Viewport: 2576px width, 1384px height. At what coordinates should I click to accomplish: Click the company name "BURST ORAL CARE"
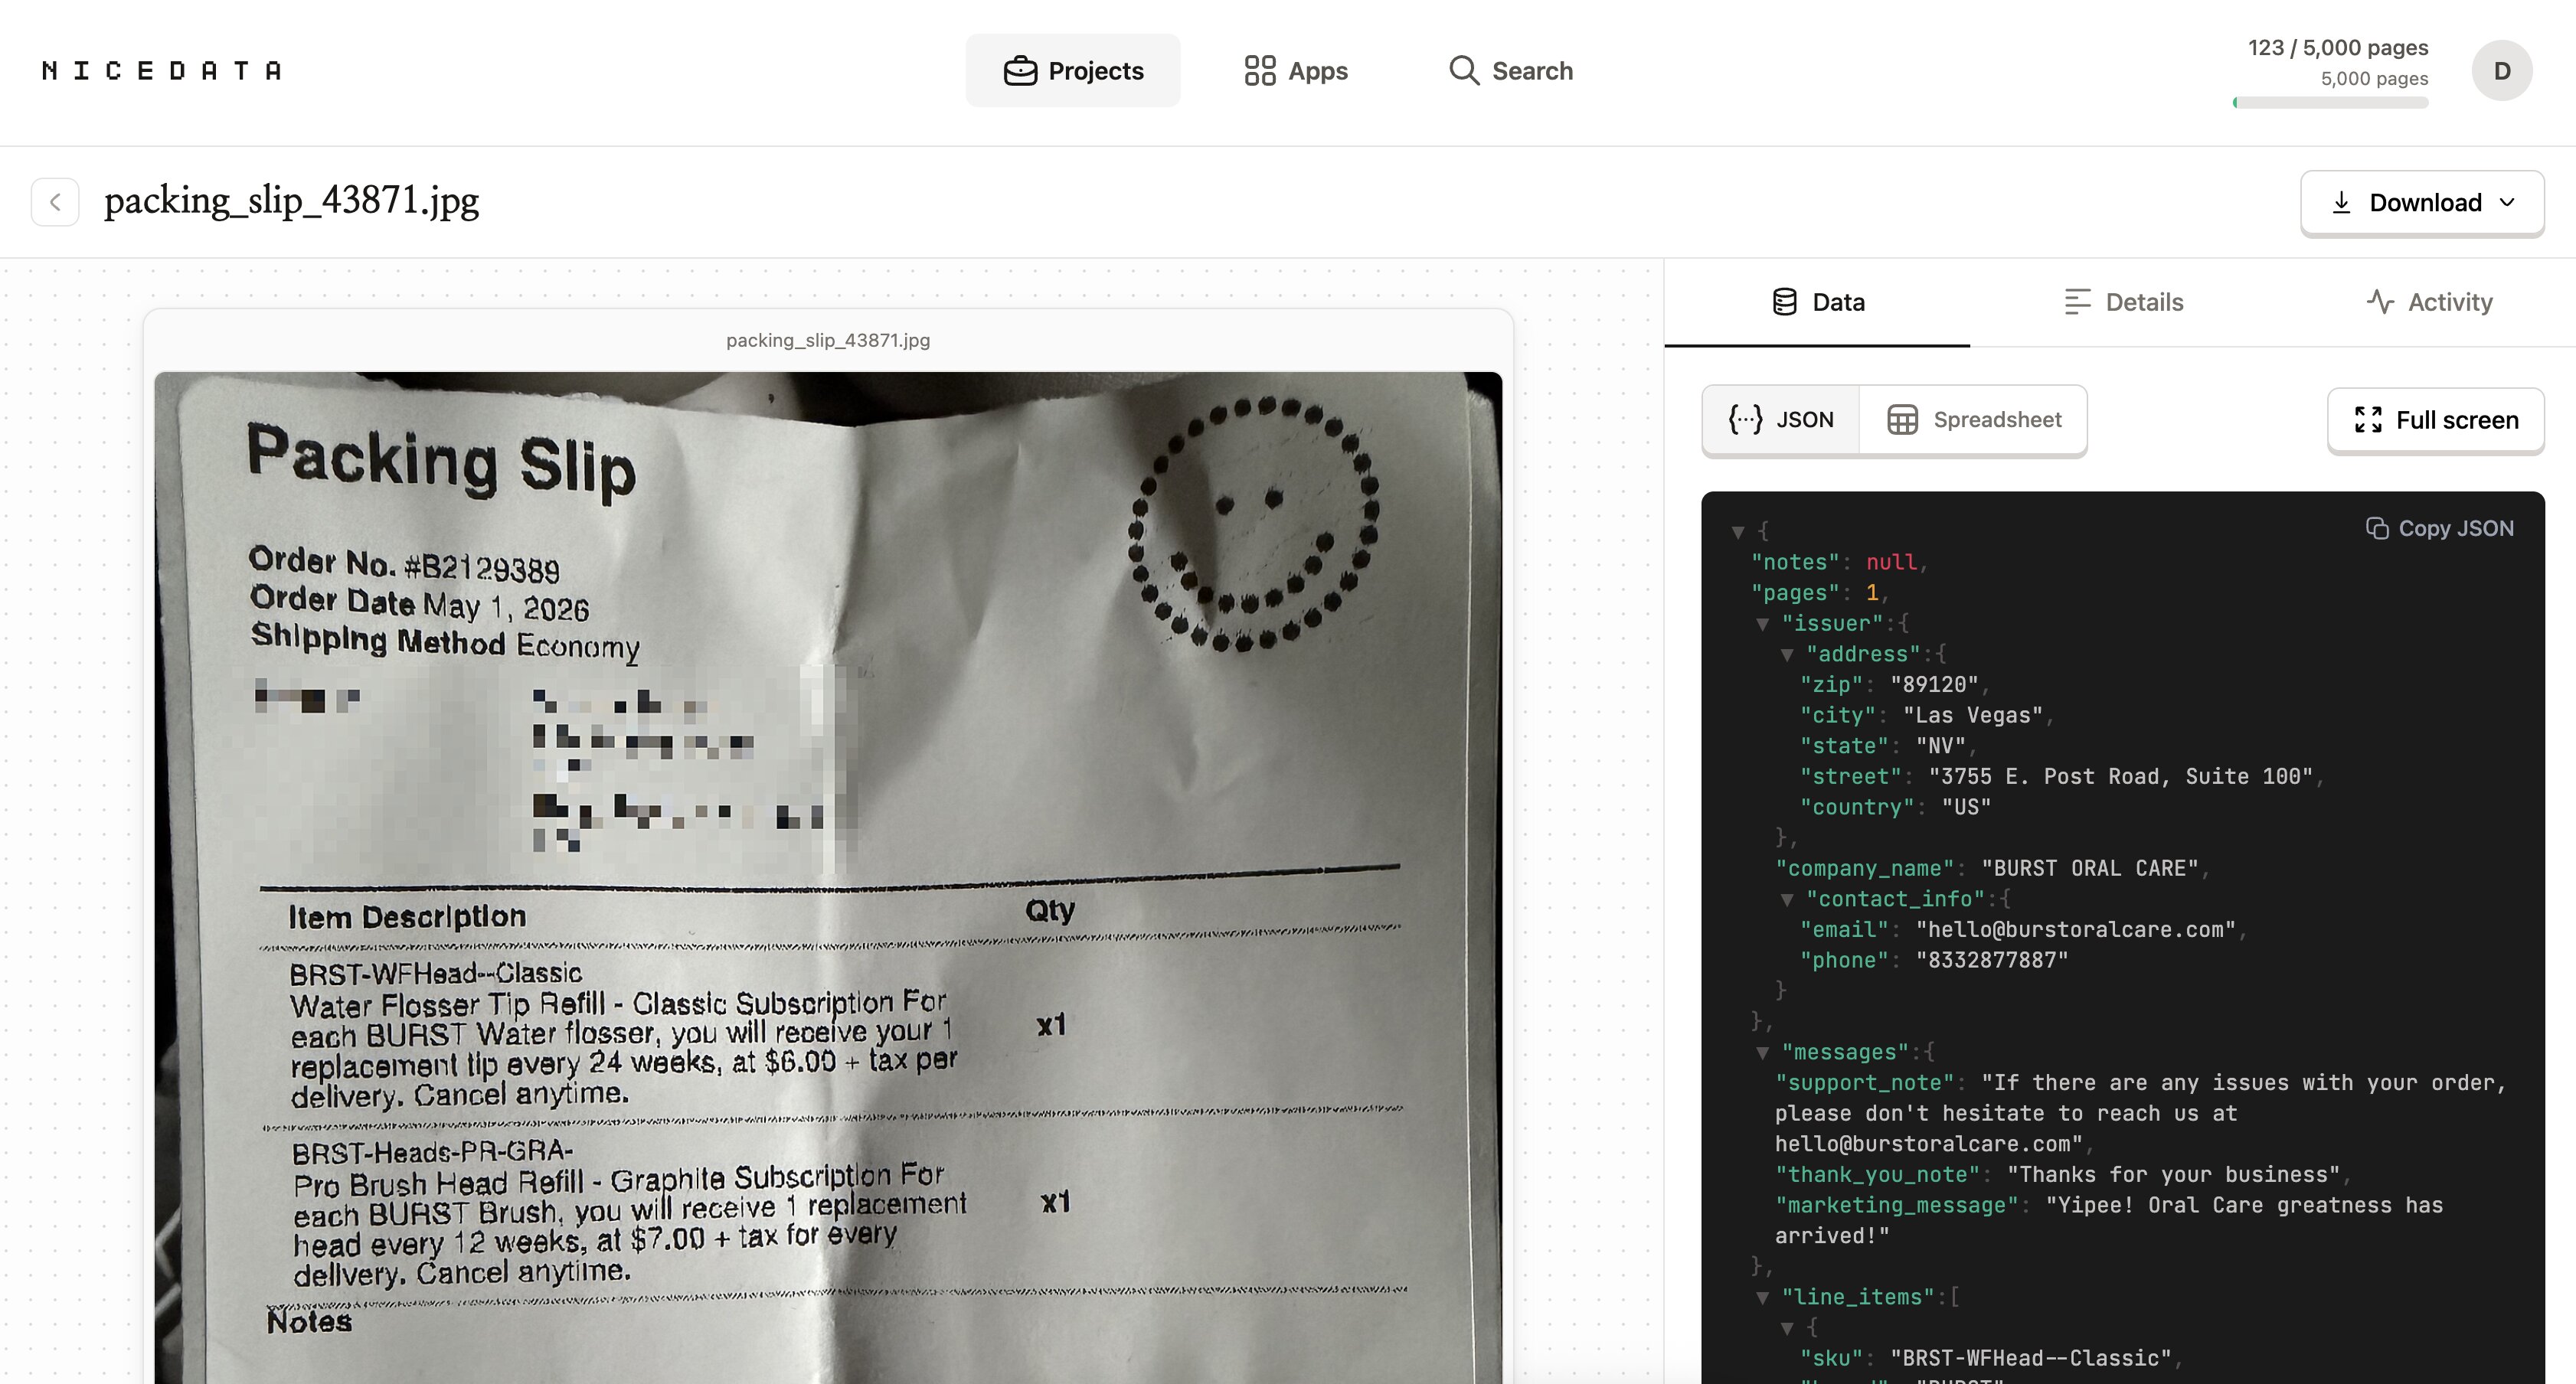2090,869
